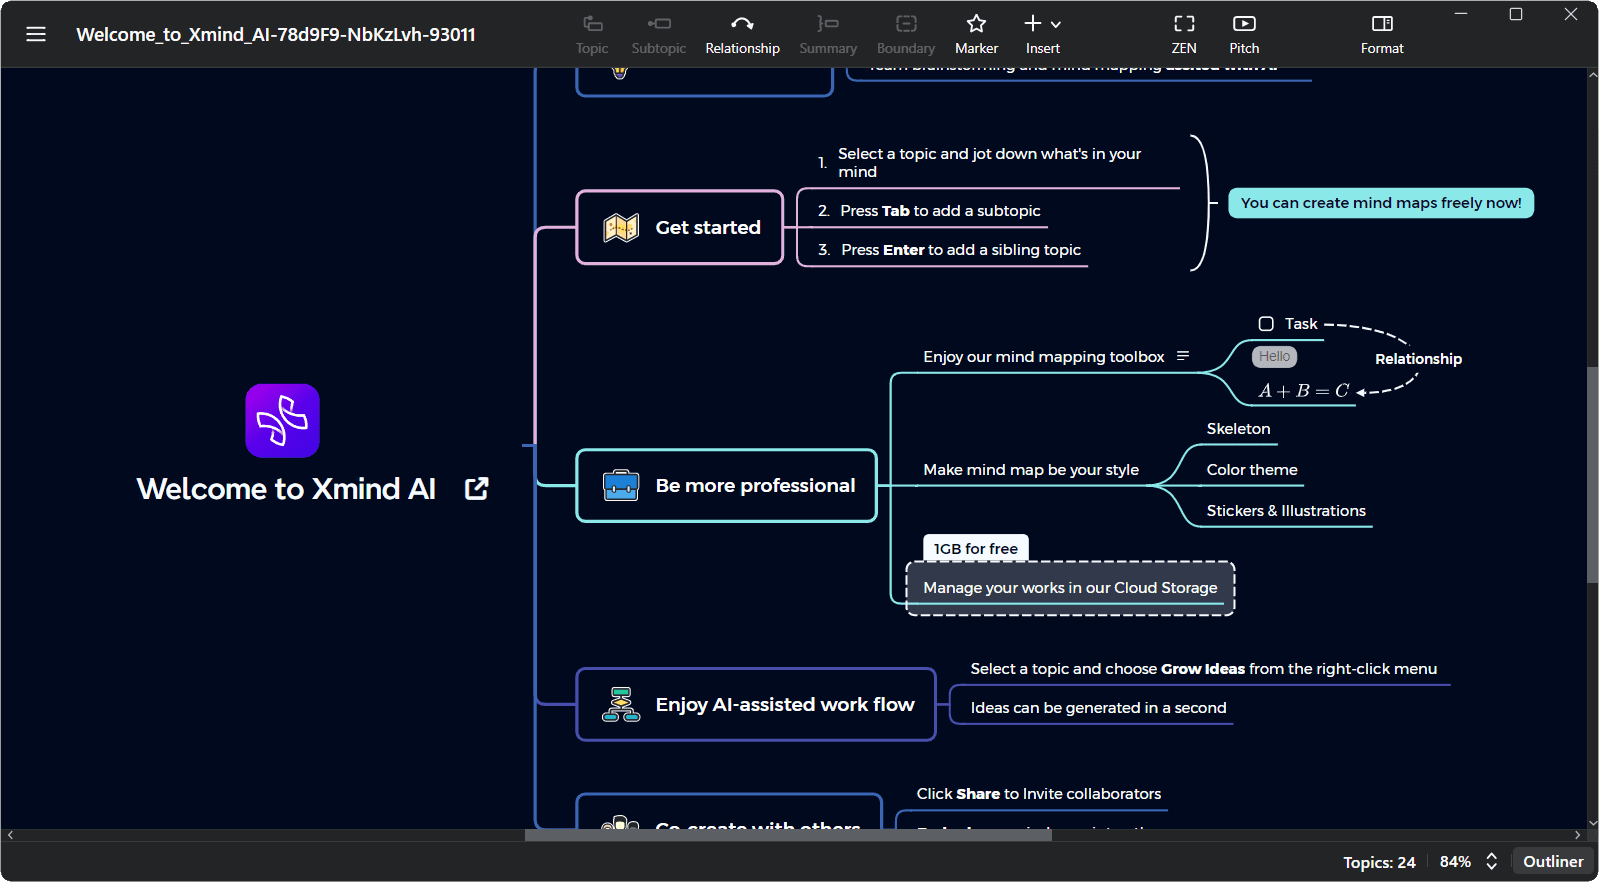The image size is (1599, 882).
Task: Start Pitch presentation mode
Action: click(x=1244, y=34)
